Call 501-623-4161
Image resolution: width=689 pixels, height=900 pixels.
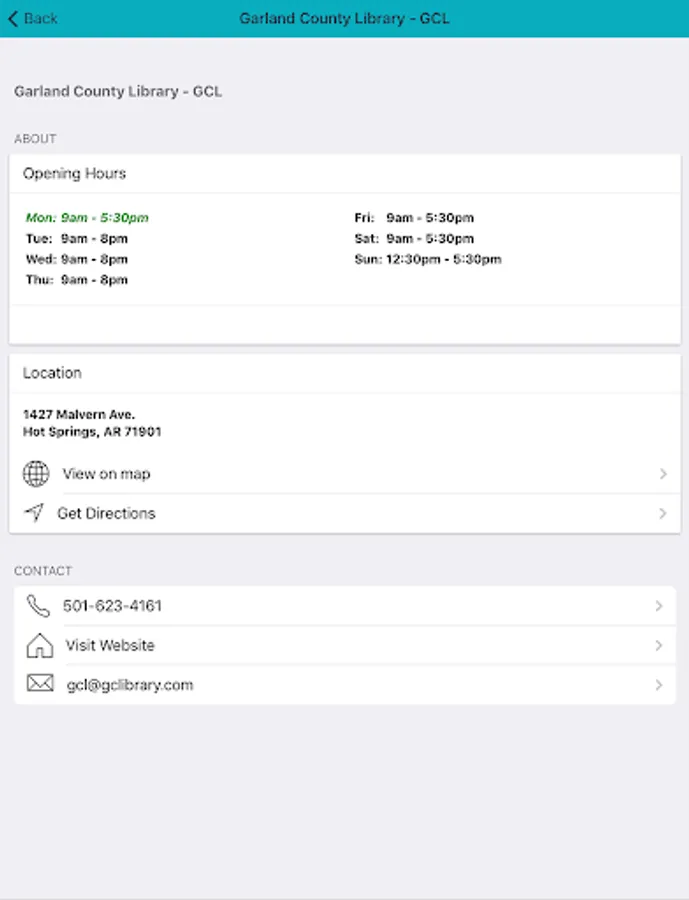tap(112, 606)
